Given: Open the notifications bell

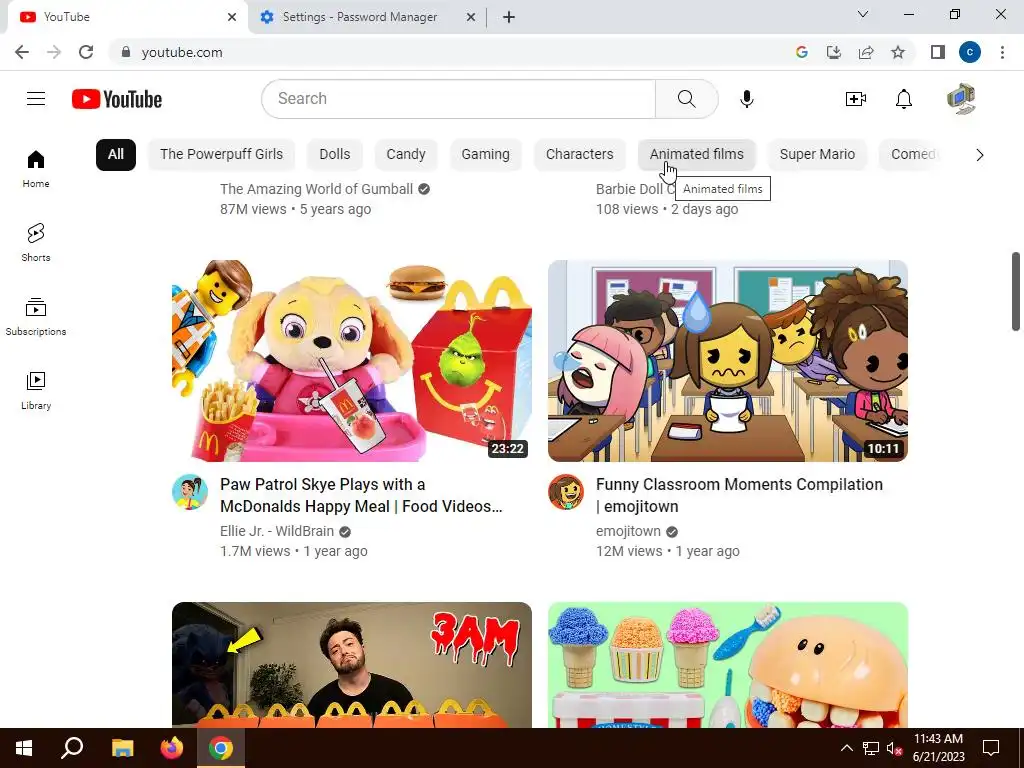Looking at the screenshot, I should [904, 99].
